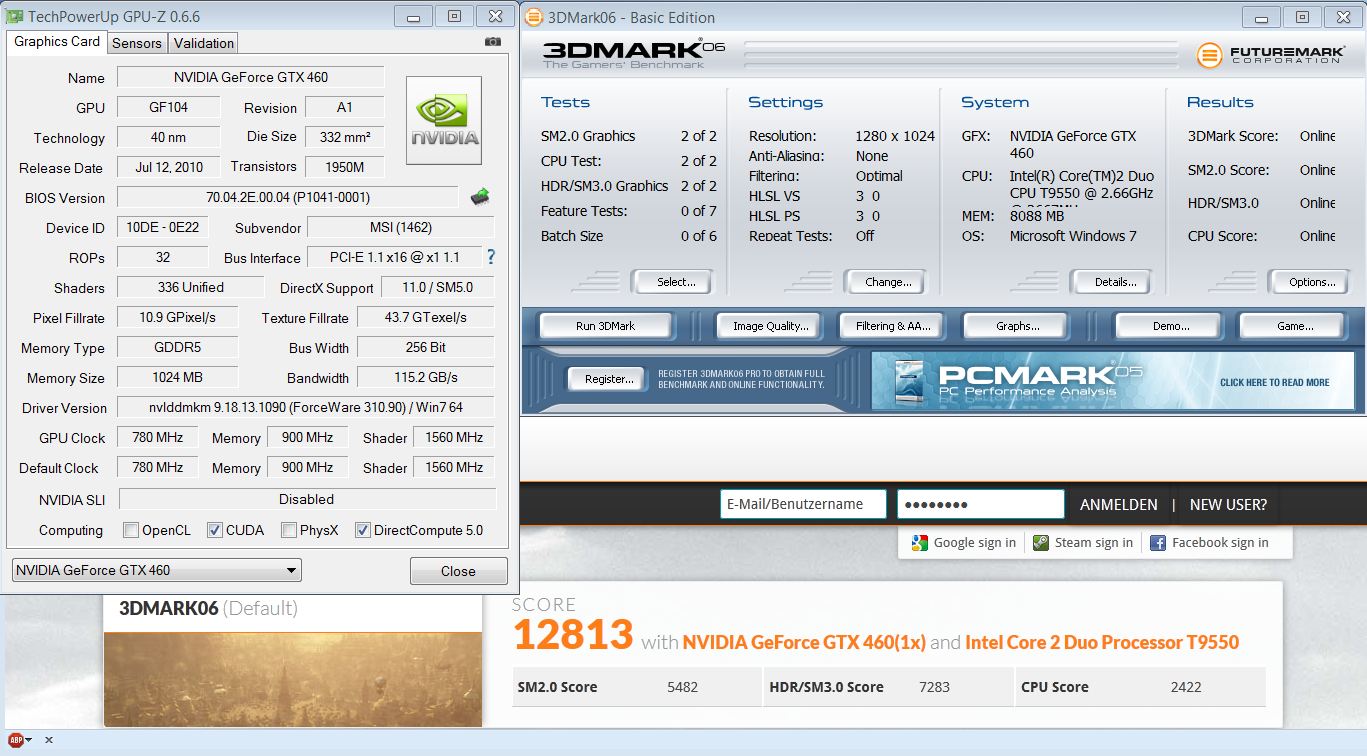Click the BIOS save chip icon
Image resolution: width=1367 pixels, height=756 pixels.
480,196
